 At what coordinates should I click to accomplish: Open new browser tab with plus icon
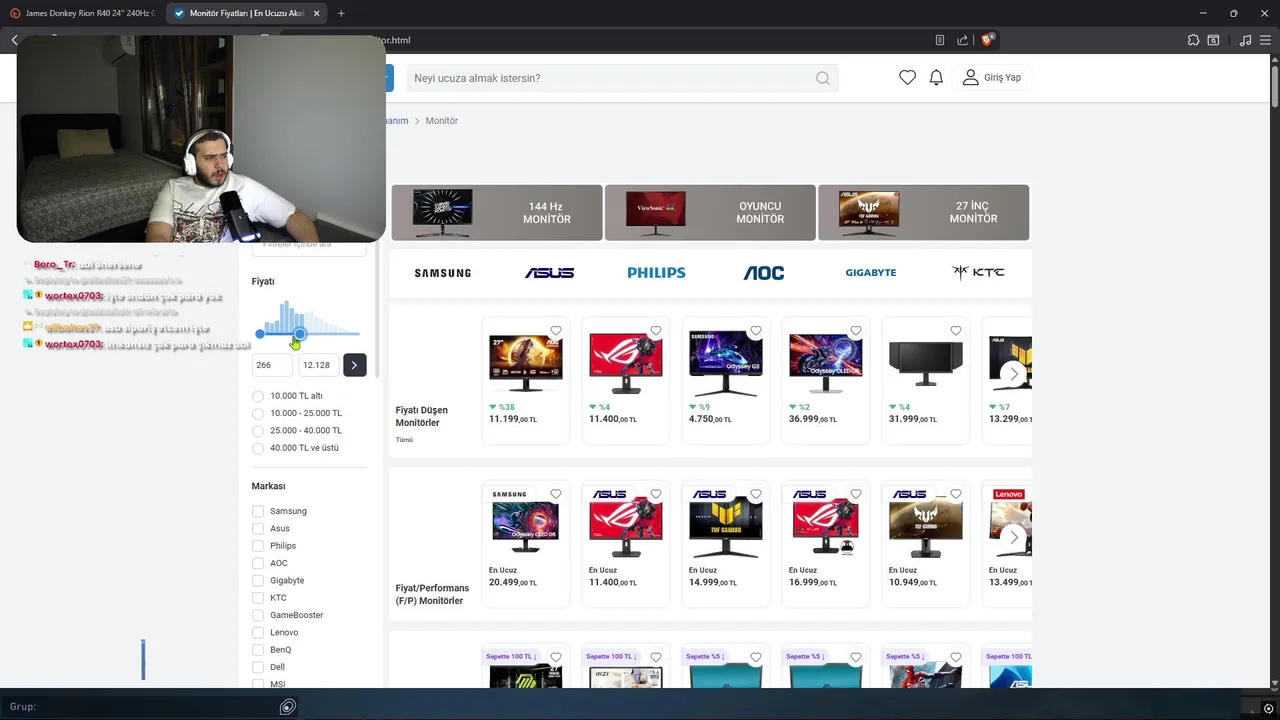point(341,13)
